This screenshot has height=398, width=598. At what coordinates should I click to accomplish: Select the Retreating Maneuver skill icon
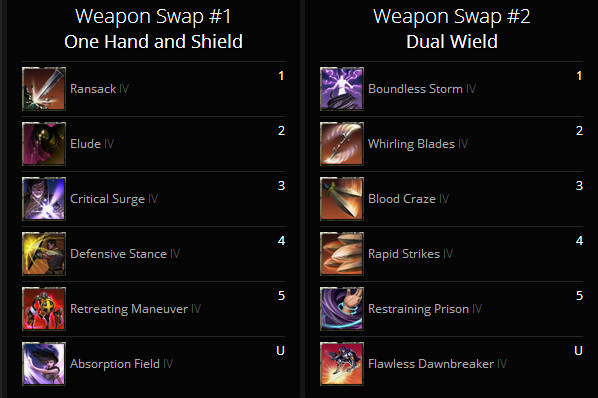tap(44, 308)
